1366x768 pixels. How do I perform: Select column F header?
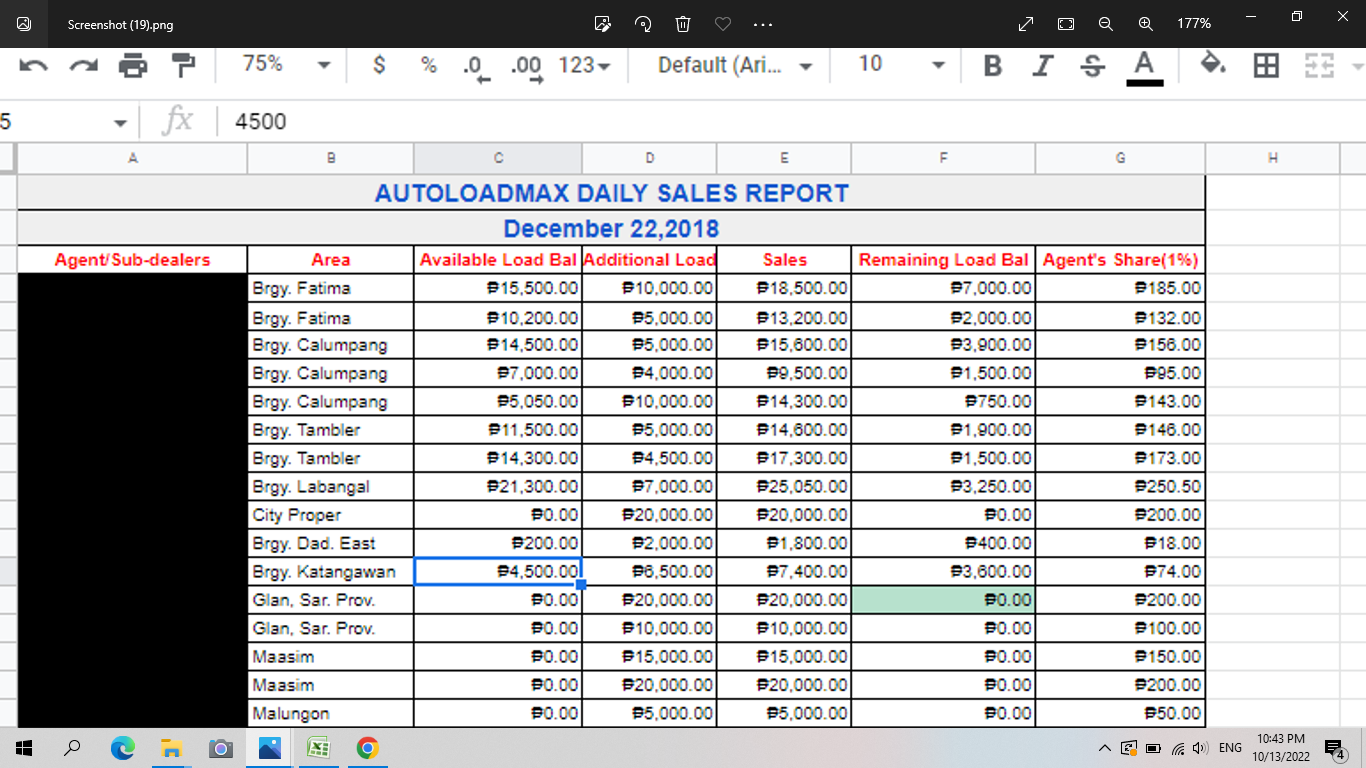943,157
